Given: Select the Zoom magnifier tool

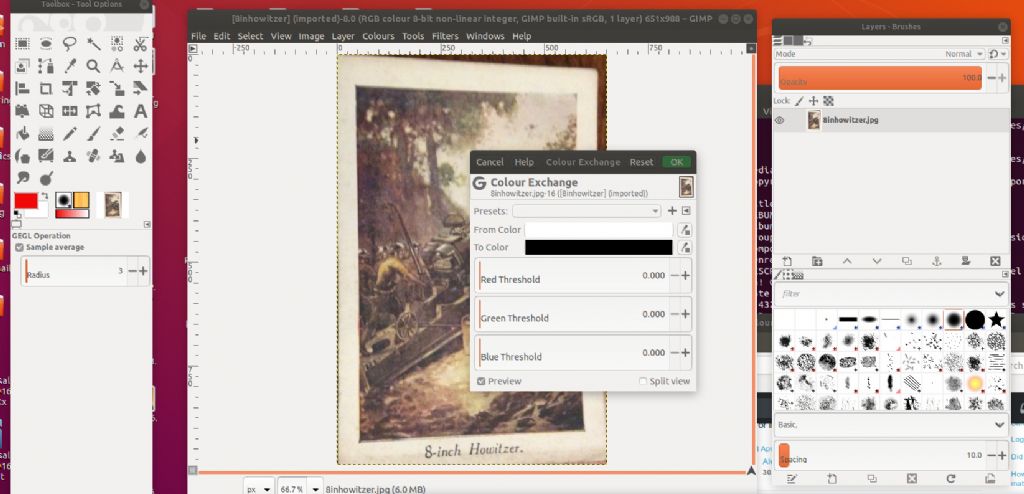Looking at the screenshot, I should point(93,66).
